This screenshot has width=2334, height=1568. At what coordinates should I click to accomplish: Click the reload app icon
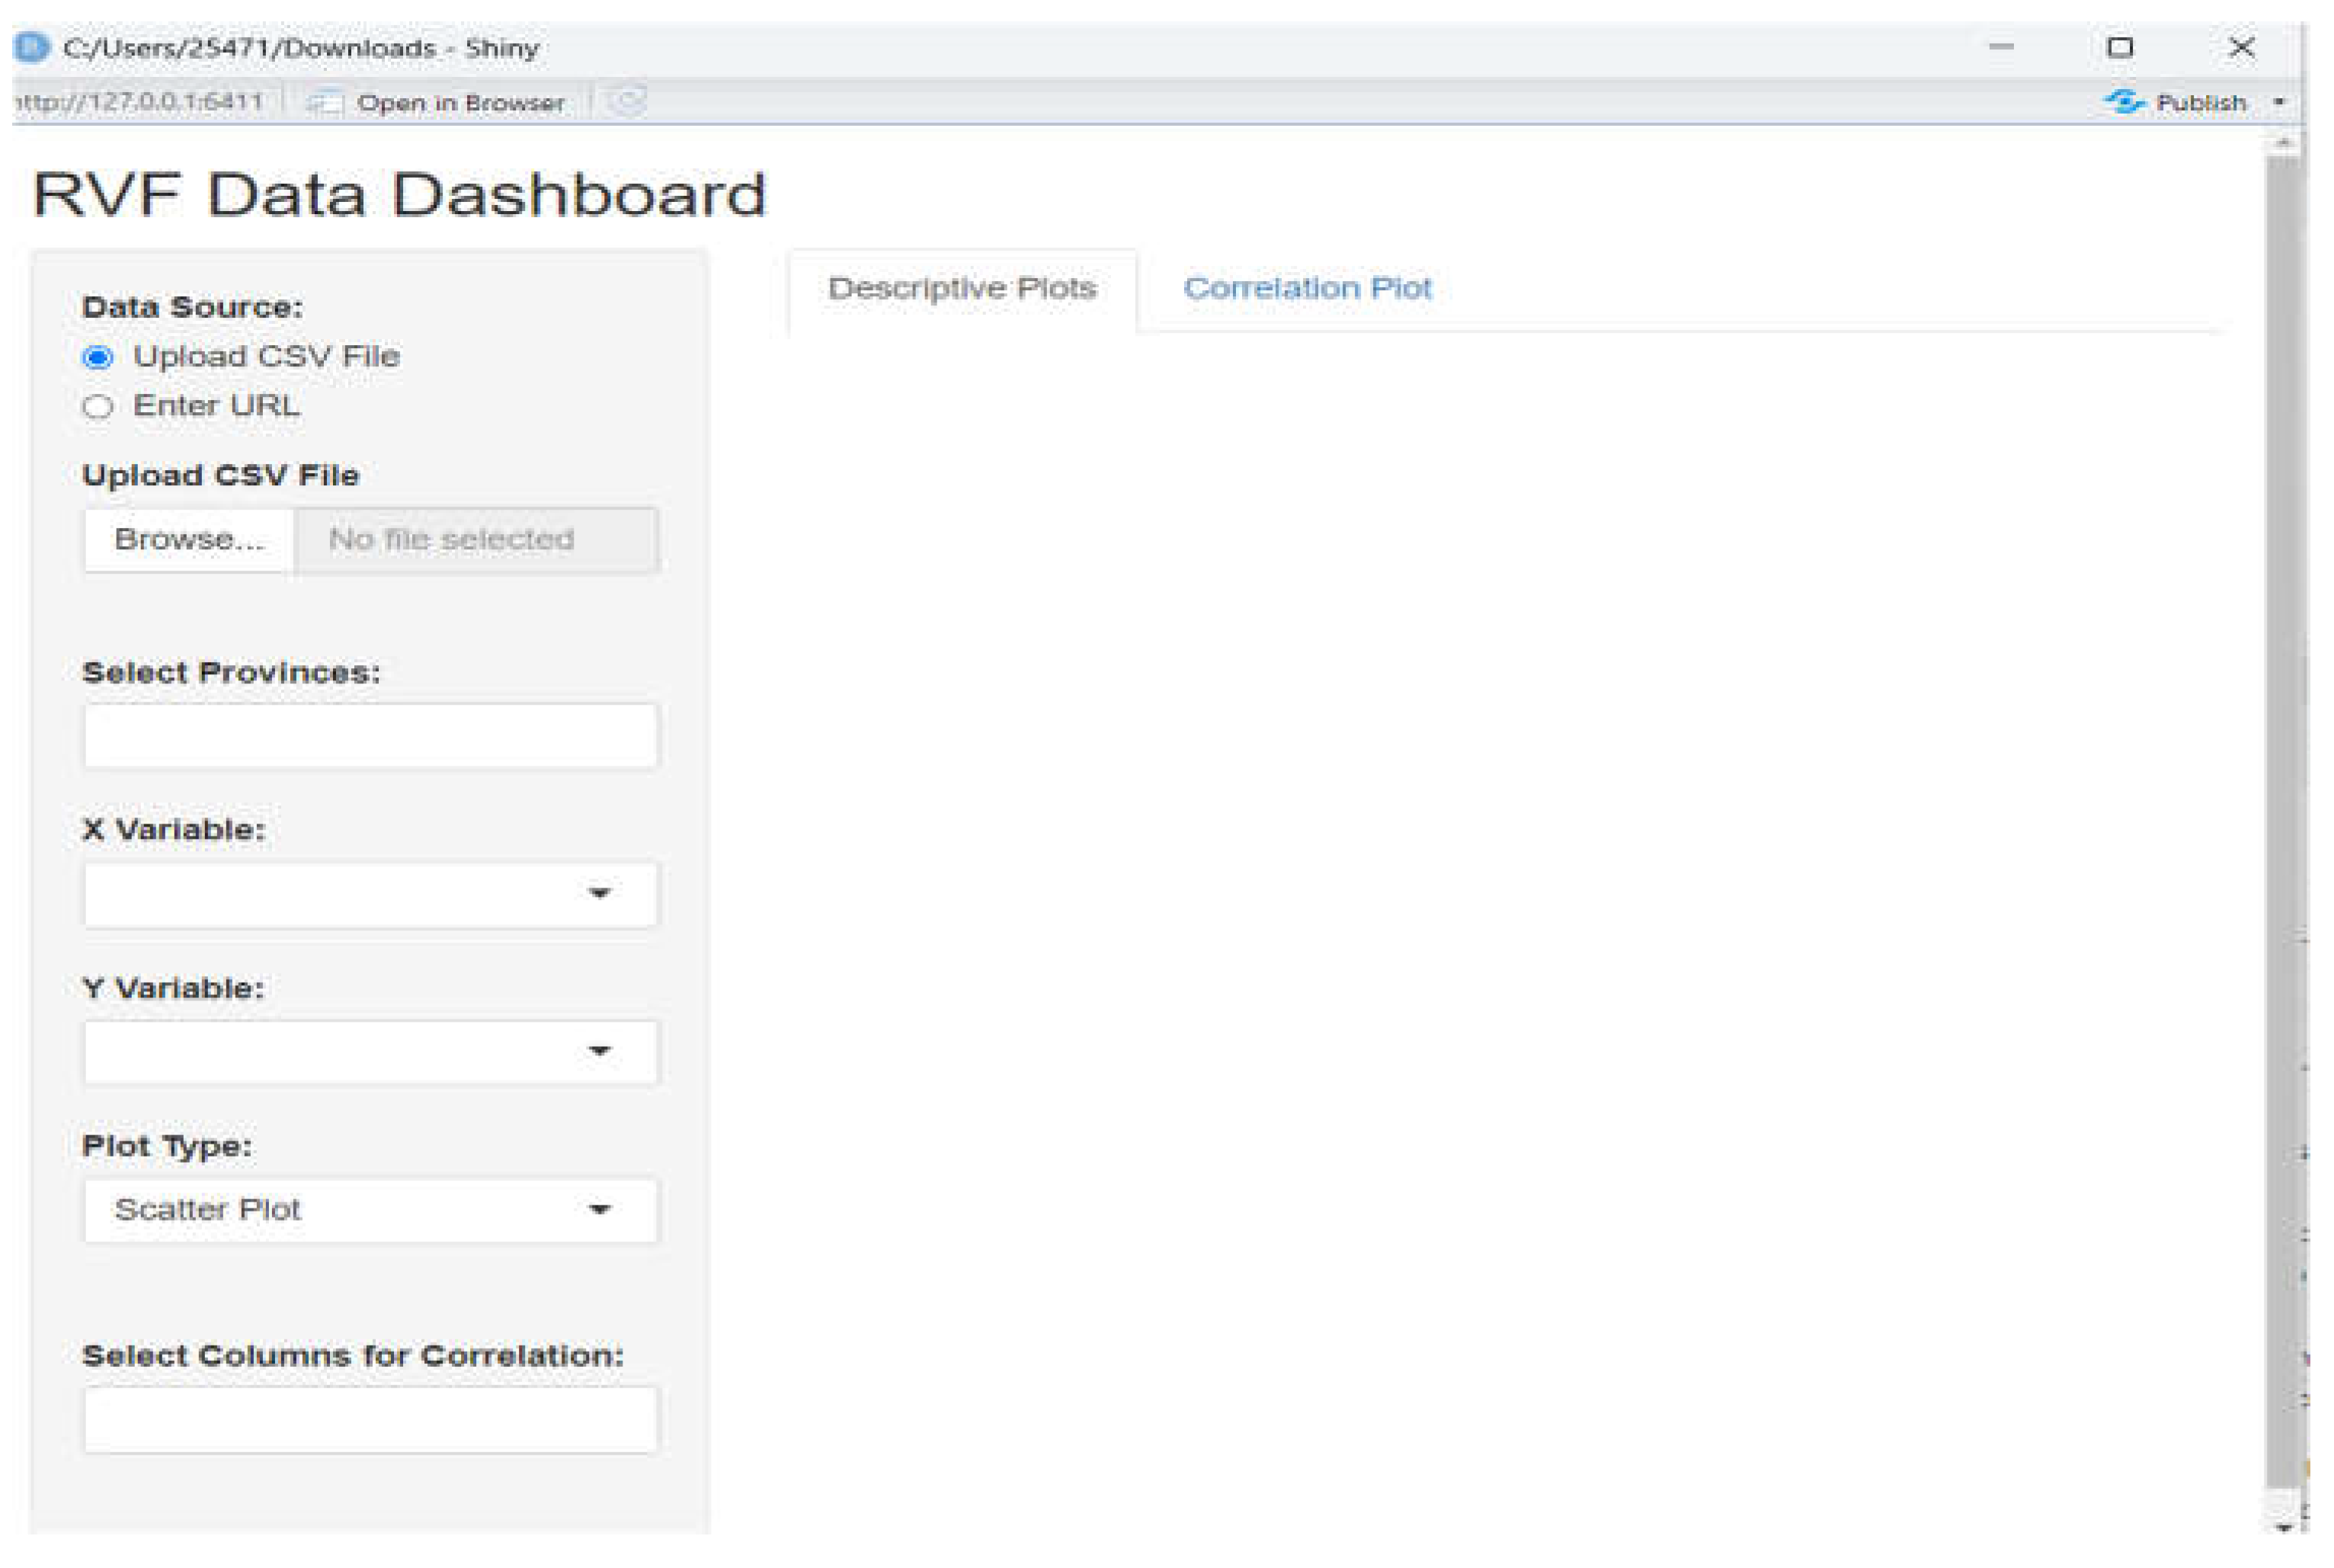pos(627,101)
